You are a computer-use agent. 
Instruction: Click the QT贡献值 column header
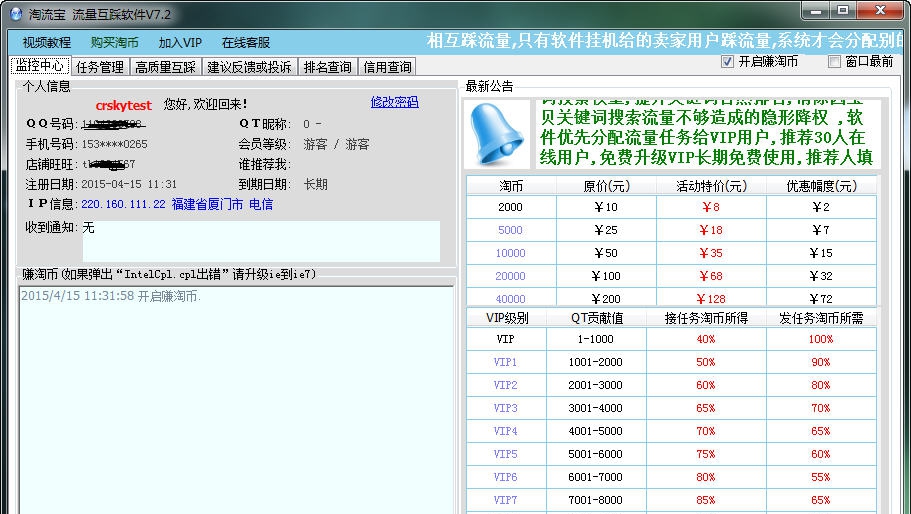point(596,318)
